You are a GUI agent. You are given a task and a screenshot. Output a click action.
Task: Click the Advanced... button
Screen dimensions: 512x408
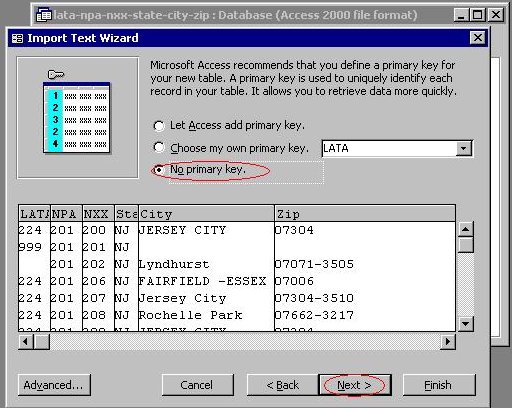point(54,385)
